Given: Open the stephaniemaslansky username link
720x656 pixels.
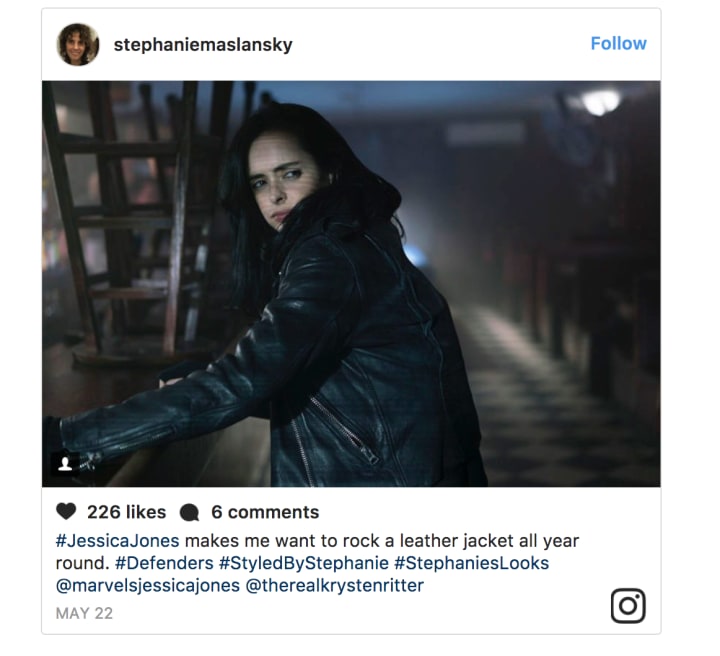Looking at the screenshot, I should click(203, 45).
